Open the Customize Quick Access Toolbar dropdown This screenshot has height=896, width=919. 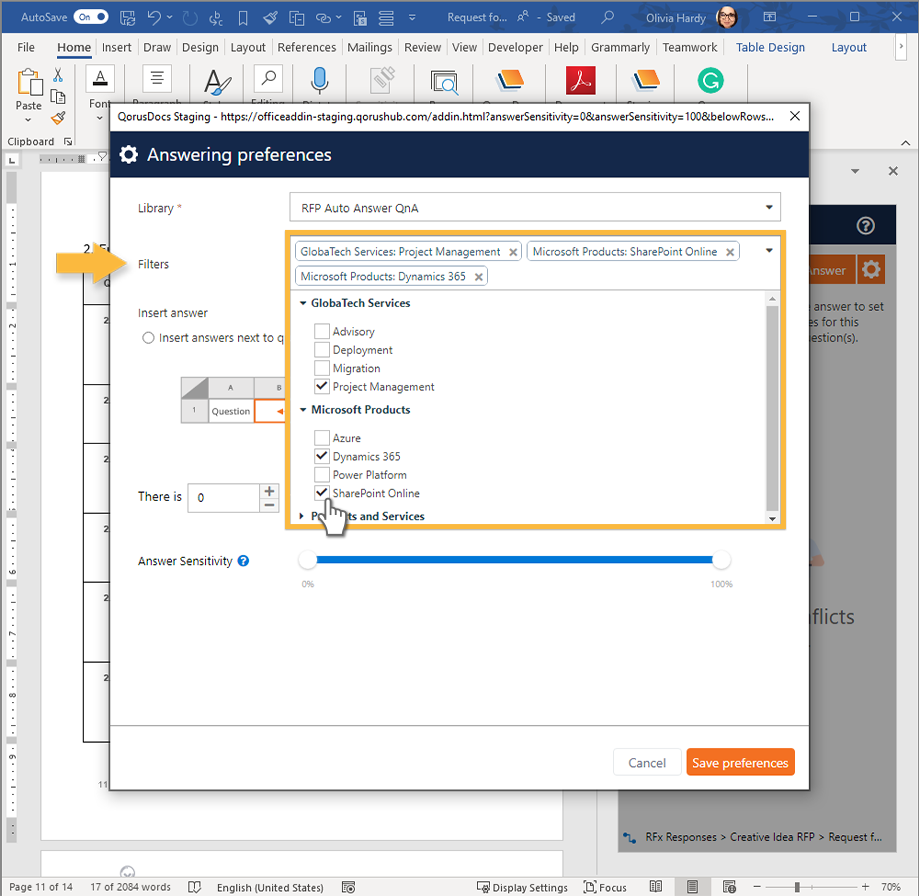(412, 18)
